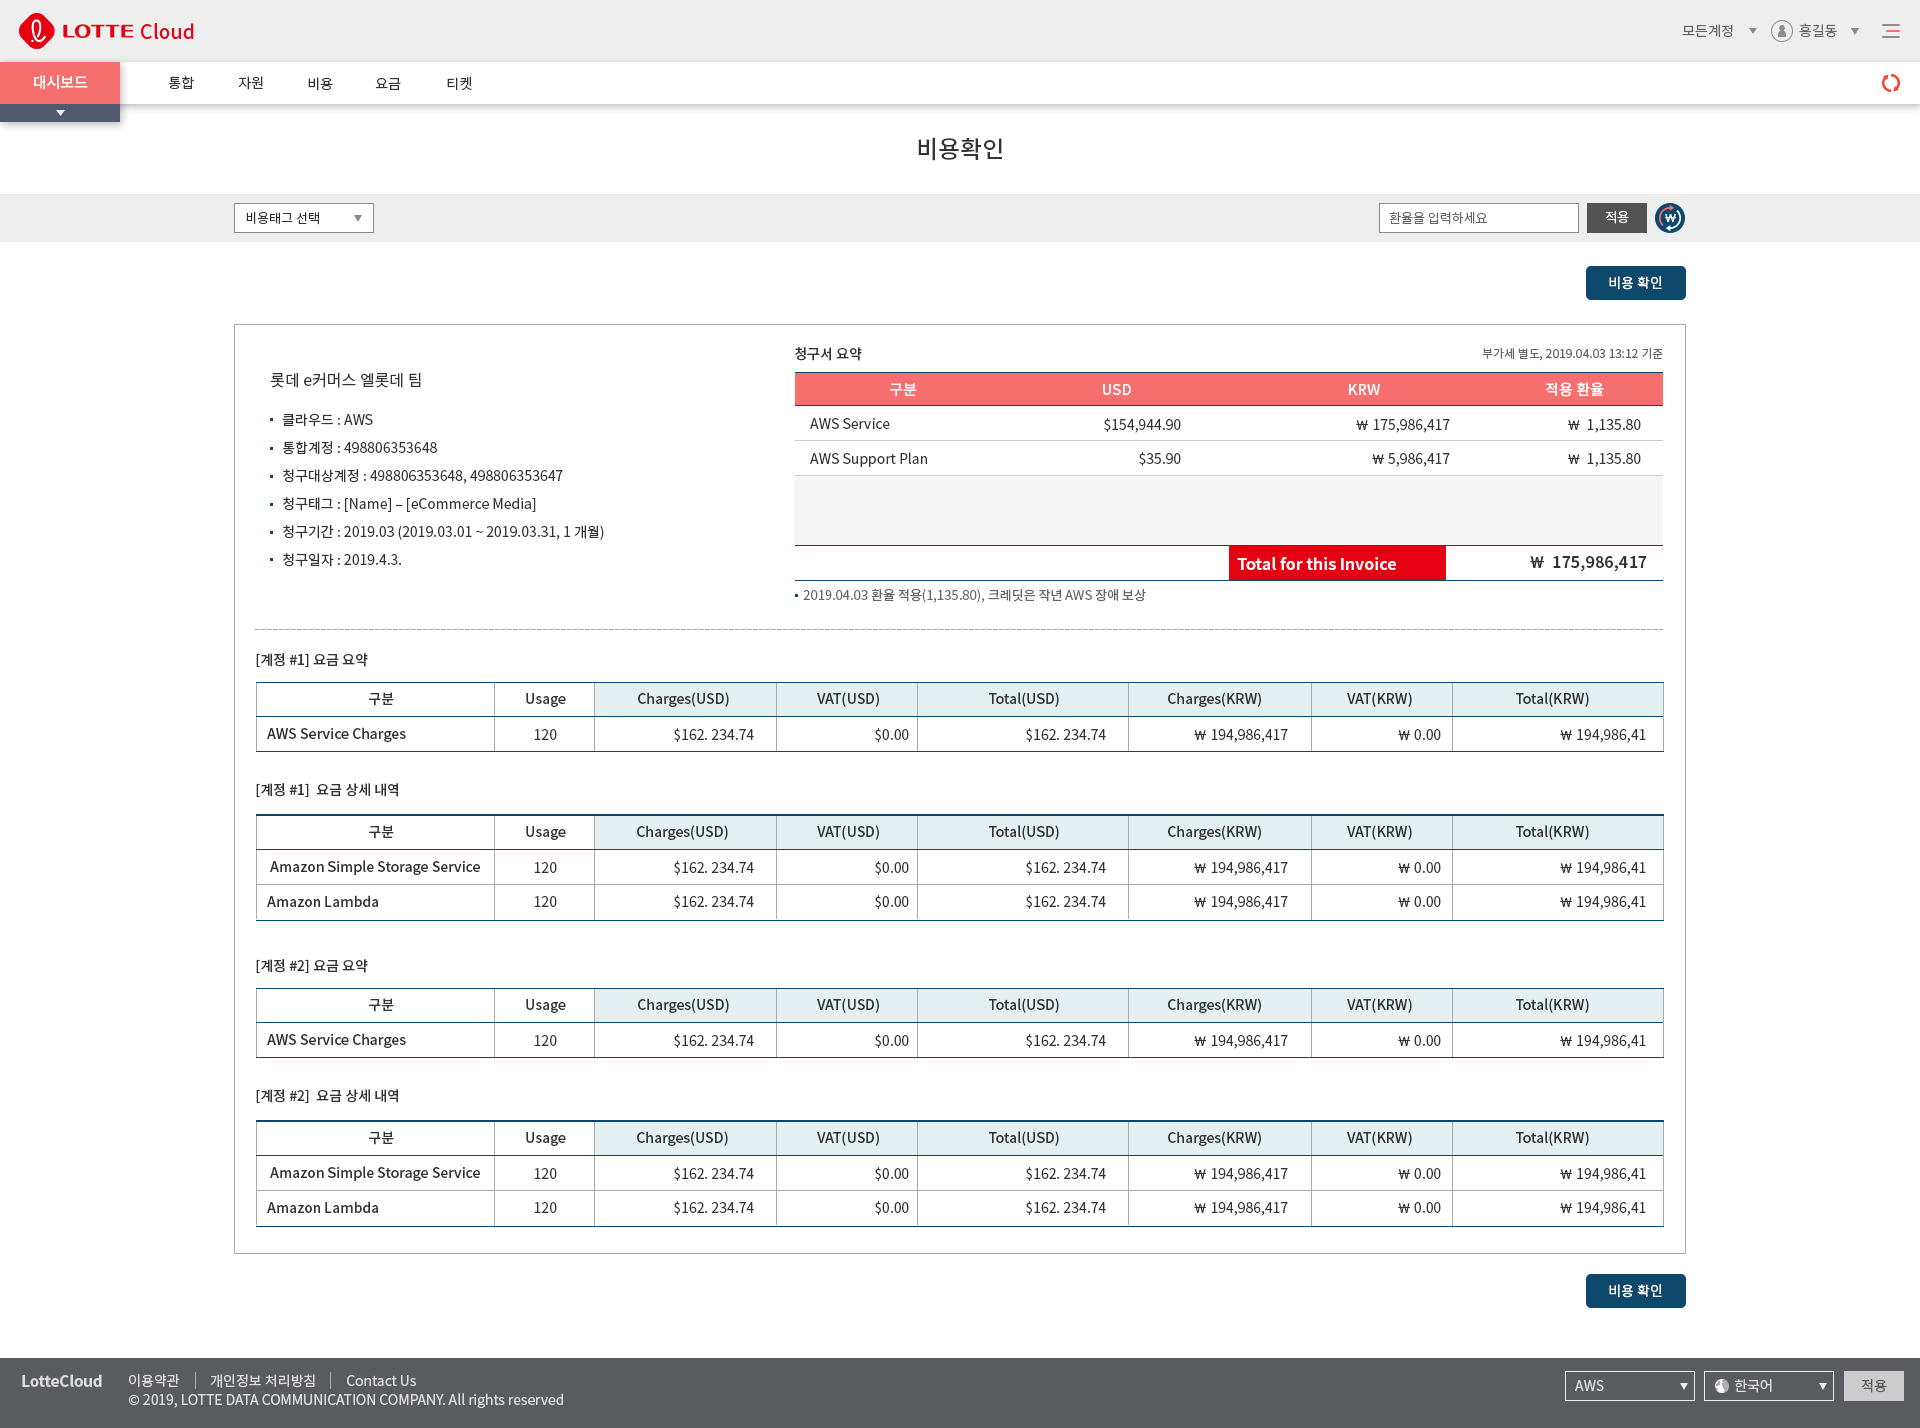Click the won currency refresh icon
1920x1428 pixels.
tap(1669, 218)
